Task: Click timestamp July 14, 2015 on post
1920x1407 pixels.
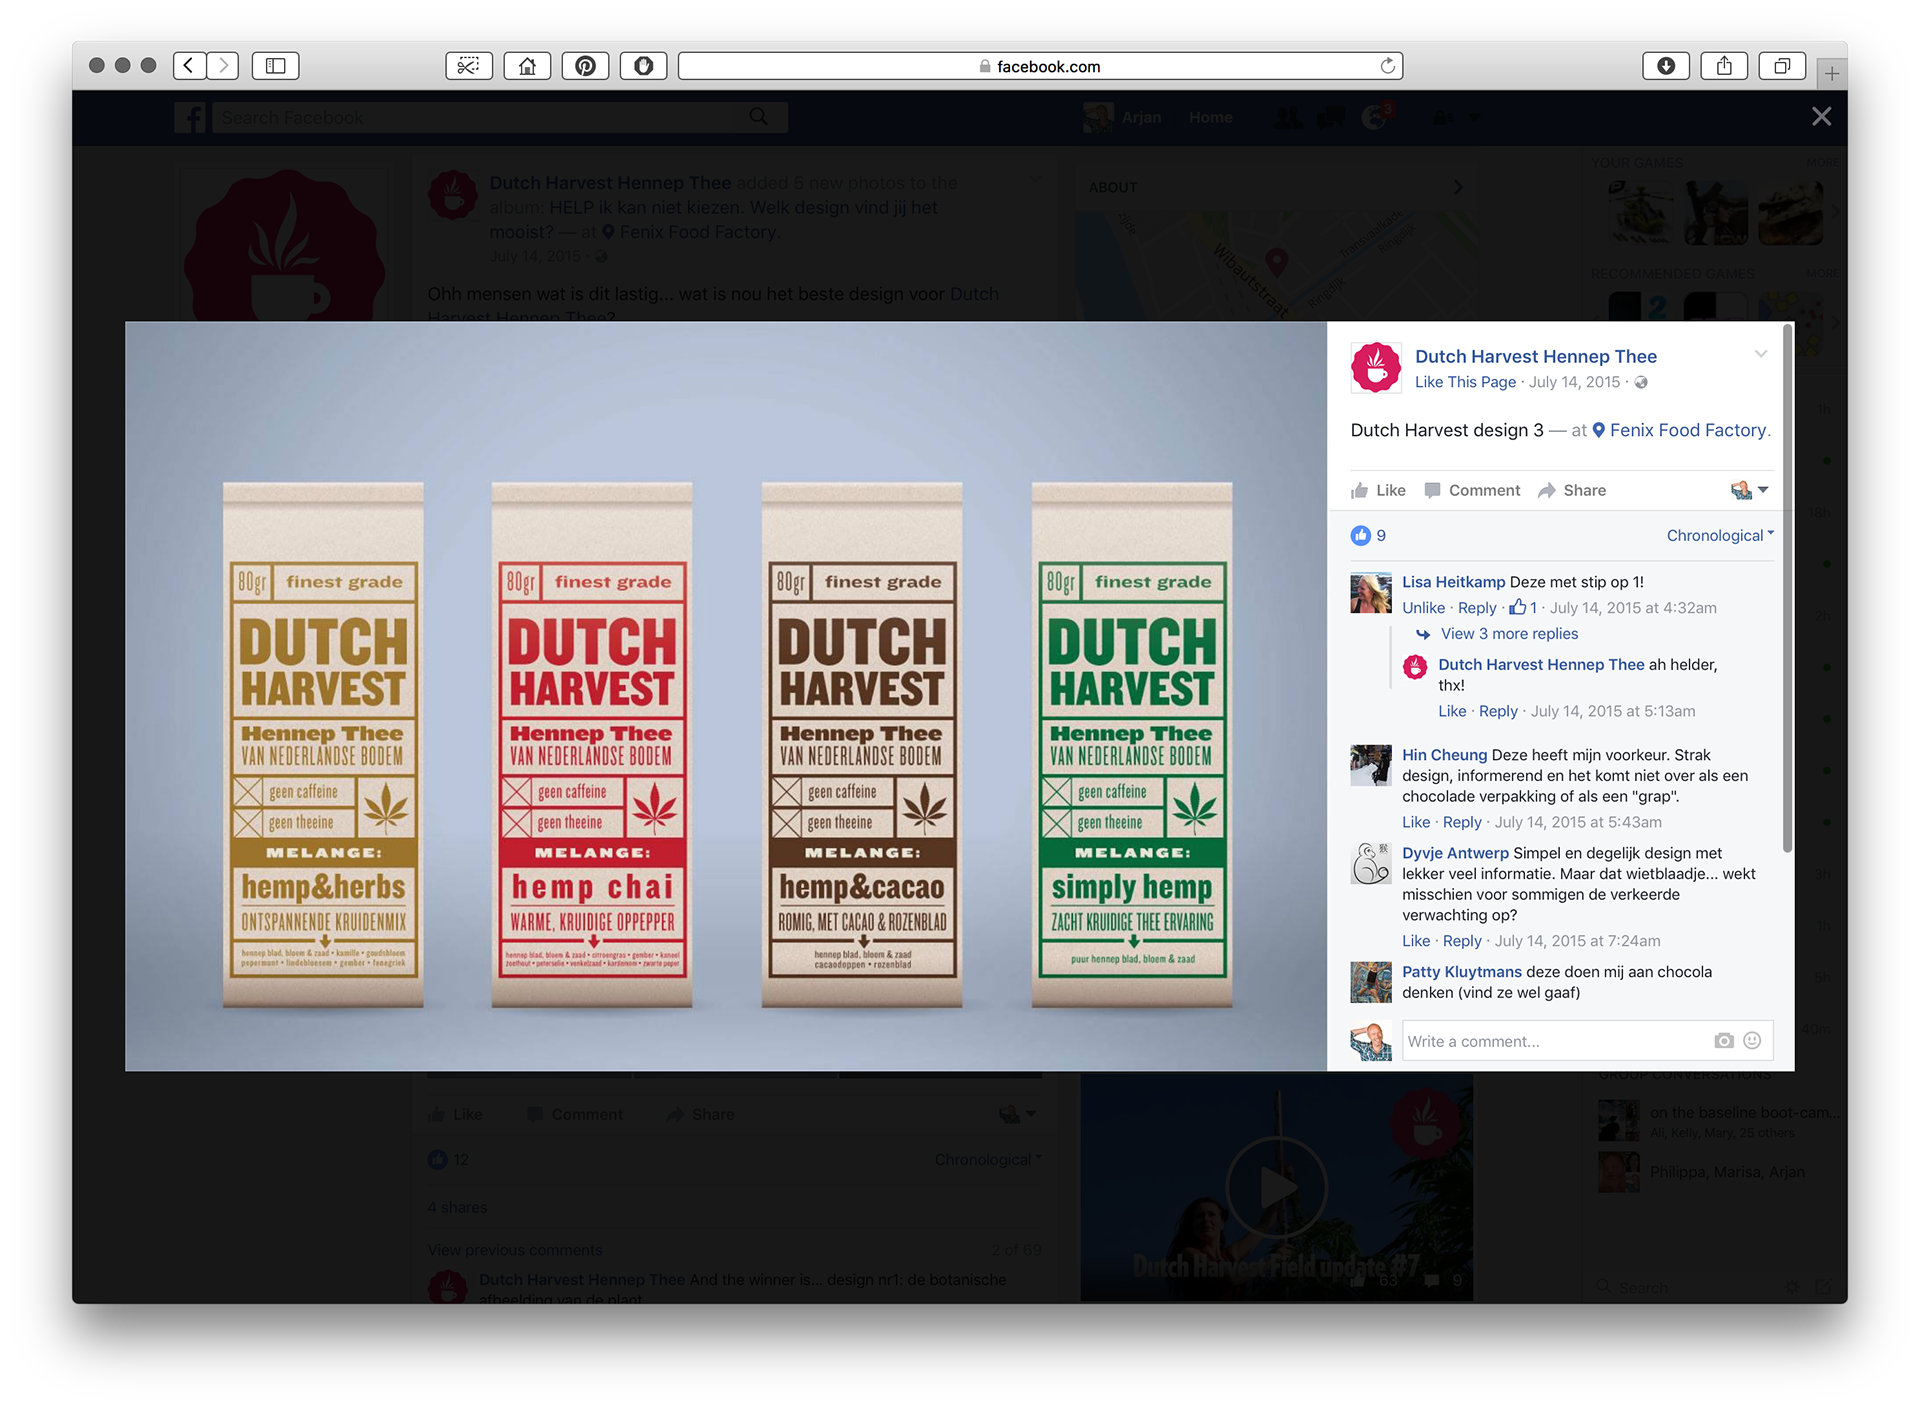Action: click(1574, 383)
